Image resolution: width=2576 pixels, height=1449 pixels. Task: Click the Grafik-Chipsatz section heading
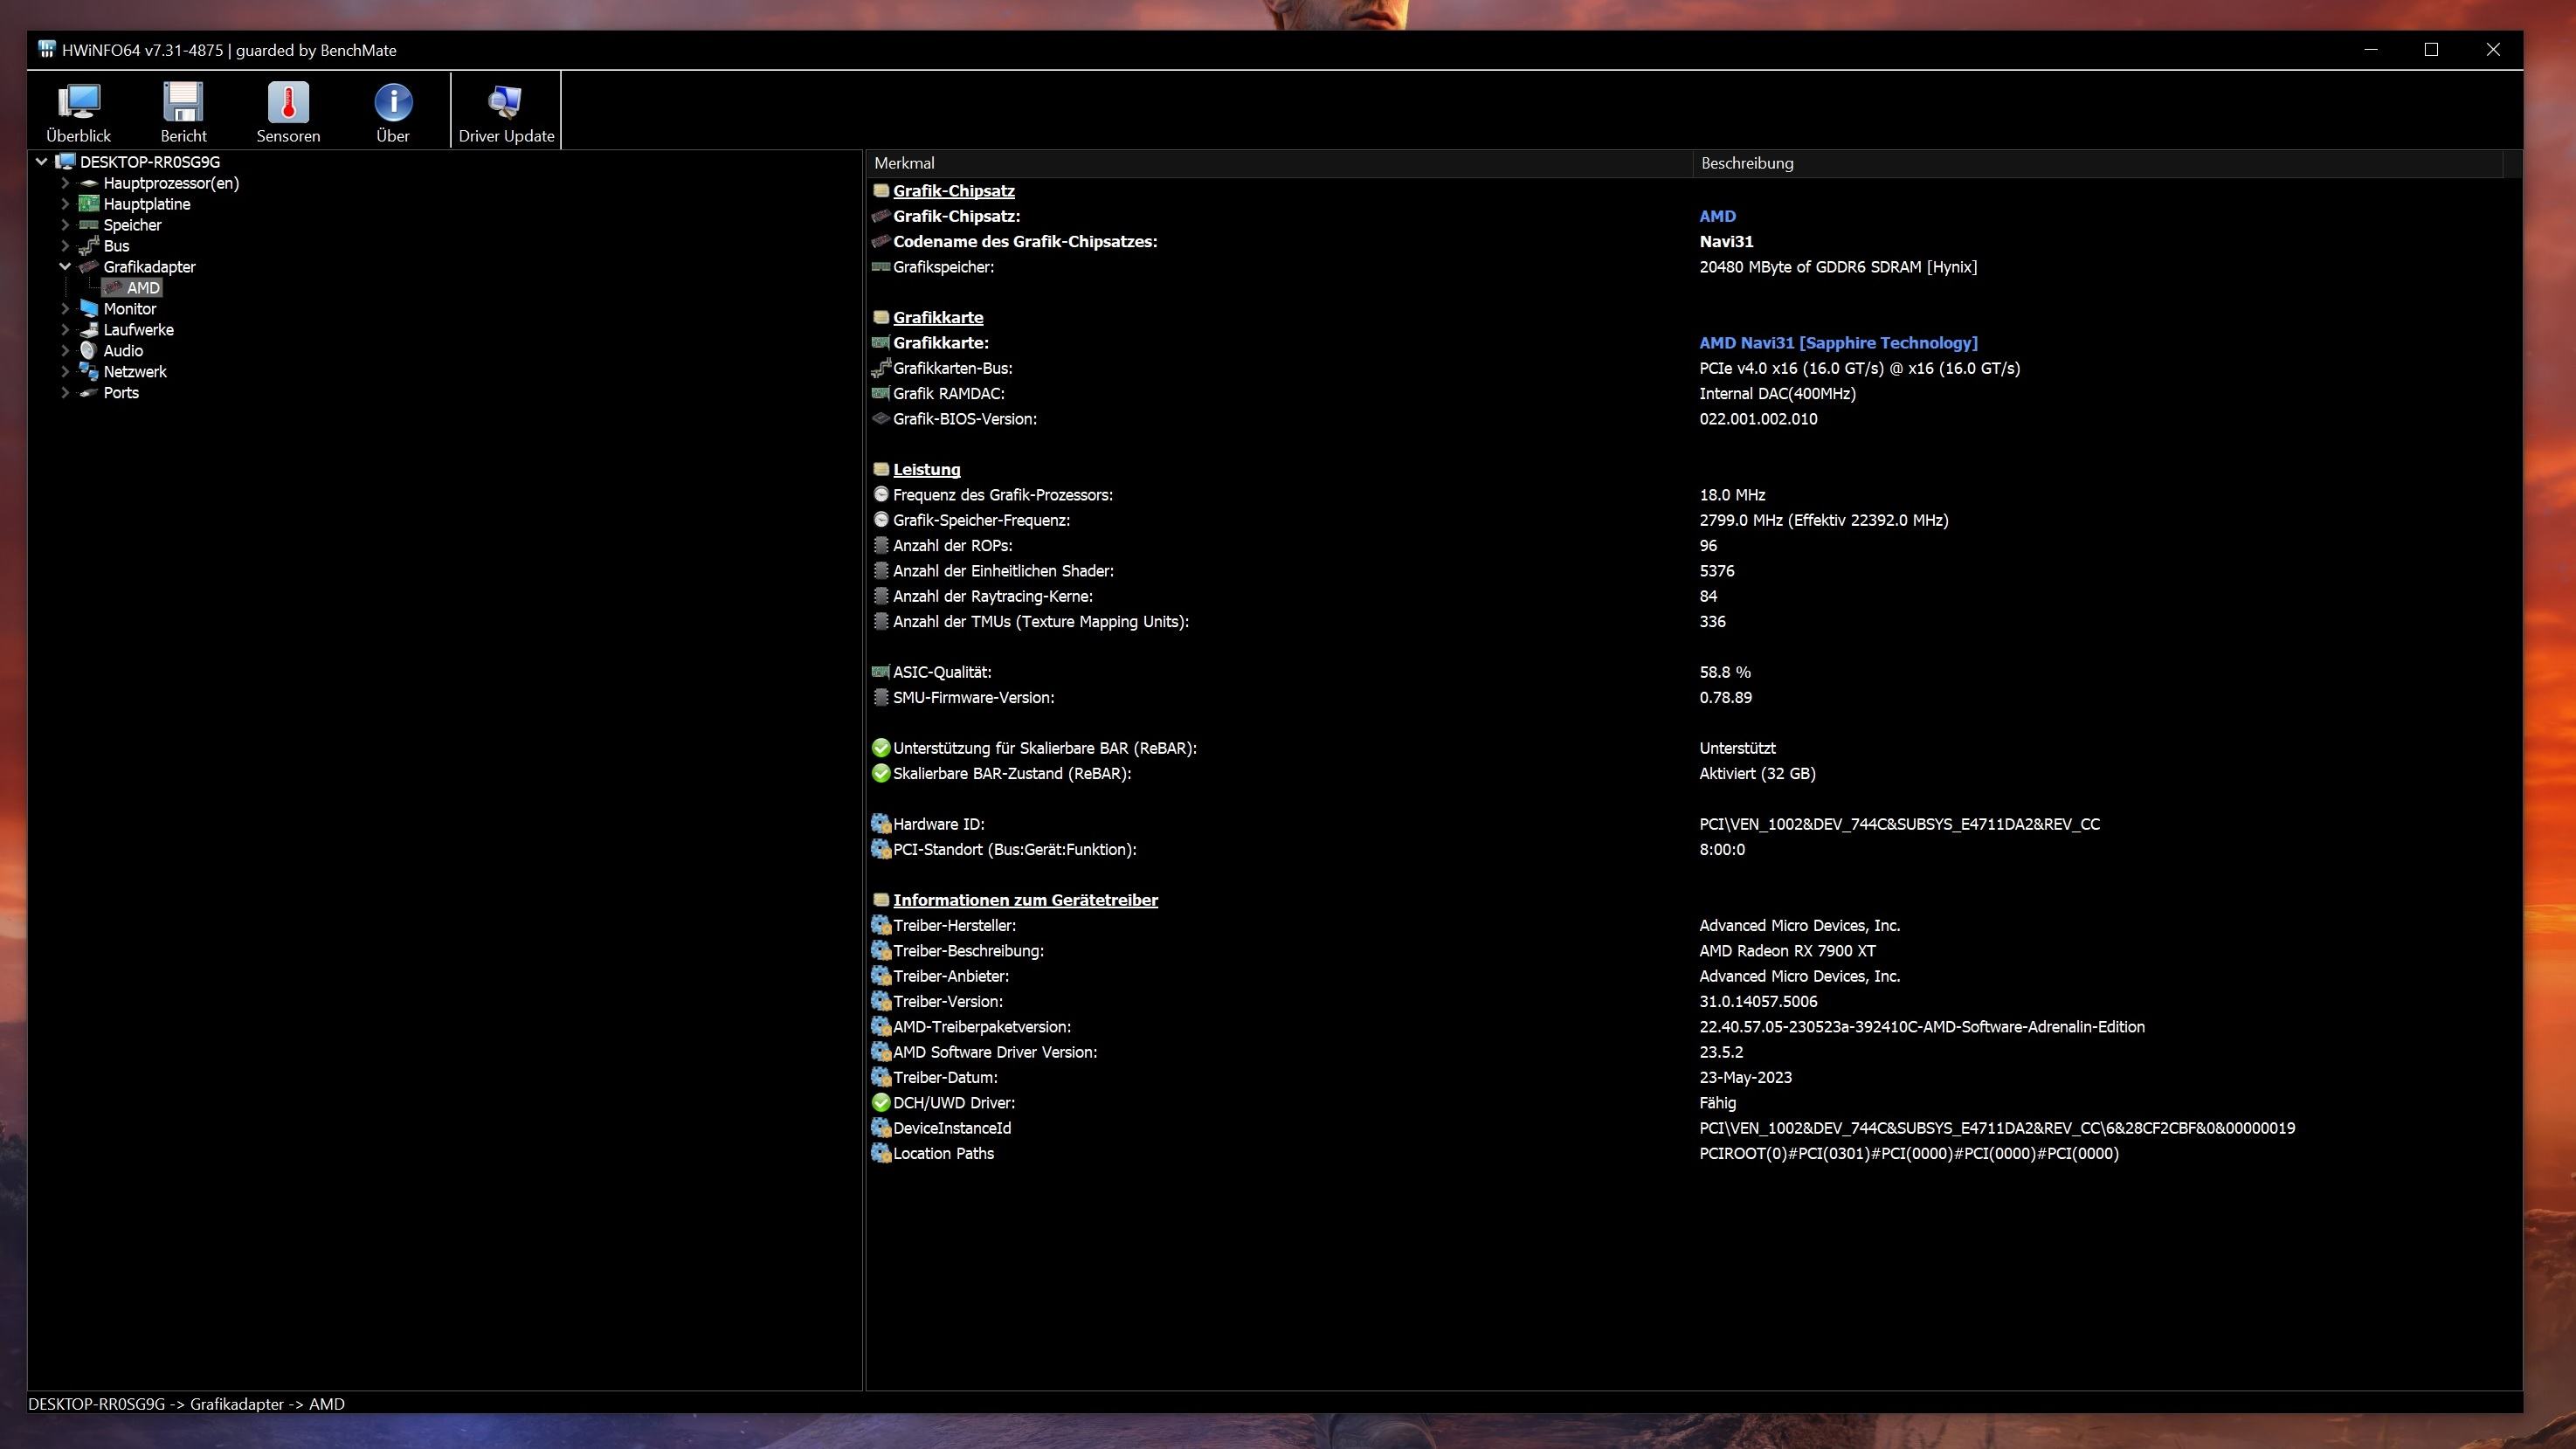[x=953, y=191]
